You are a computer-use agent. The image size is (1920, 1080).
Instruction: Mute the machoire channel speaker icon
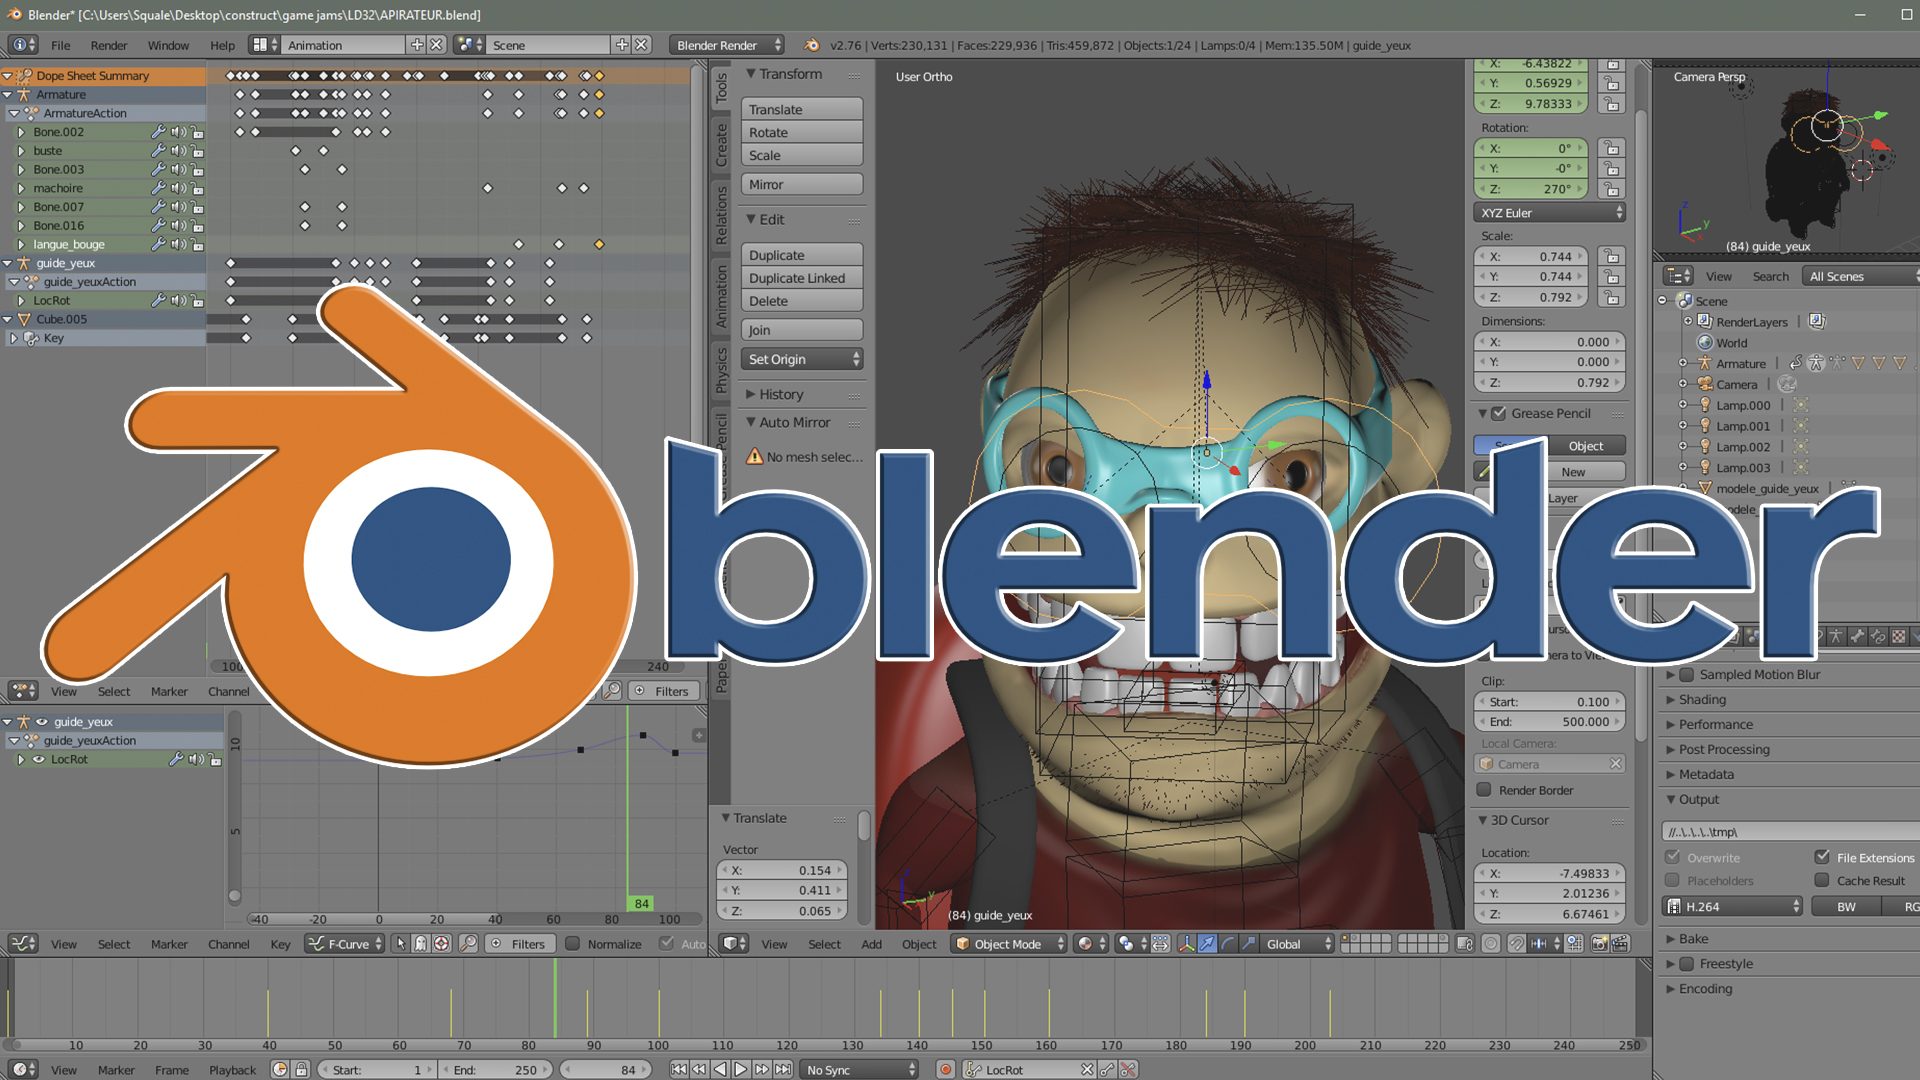[x=178, y=188]
